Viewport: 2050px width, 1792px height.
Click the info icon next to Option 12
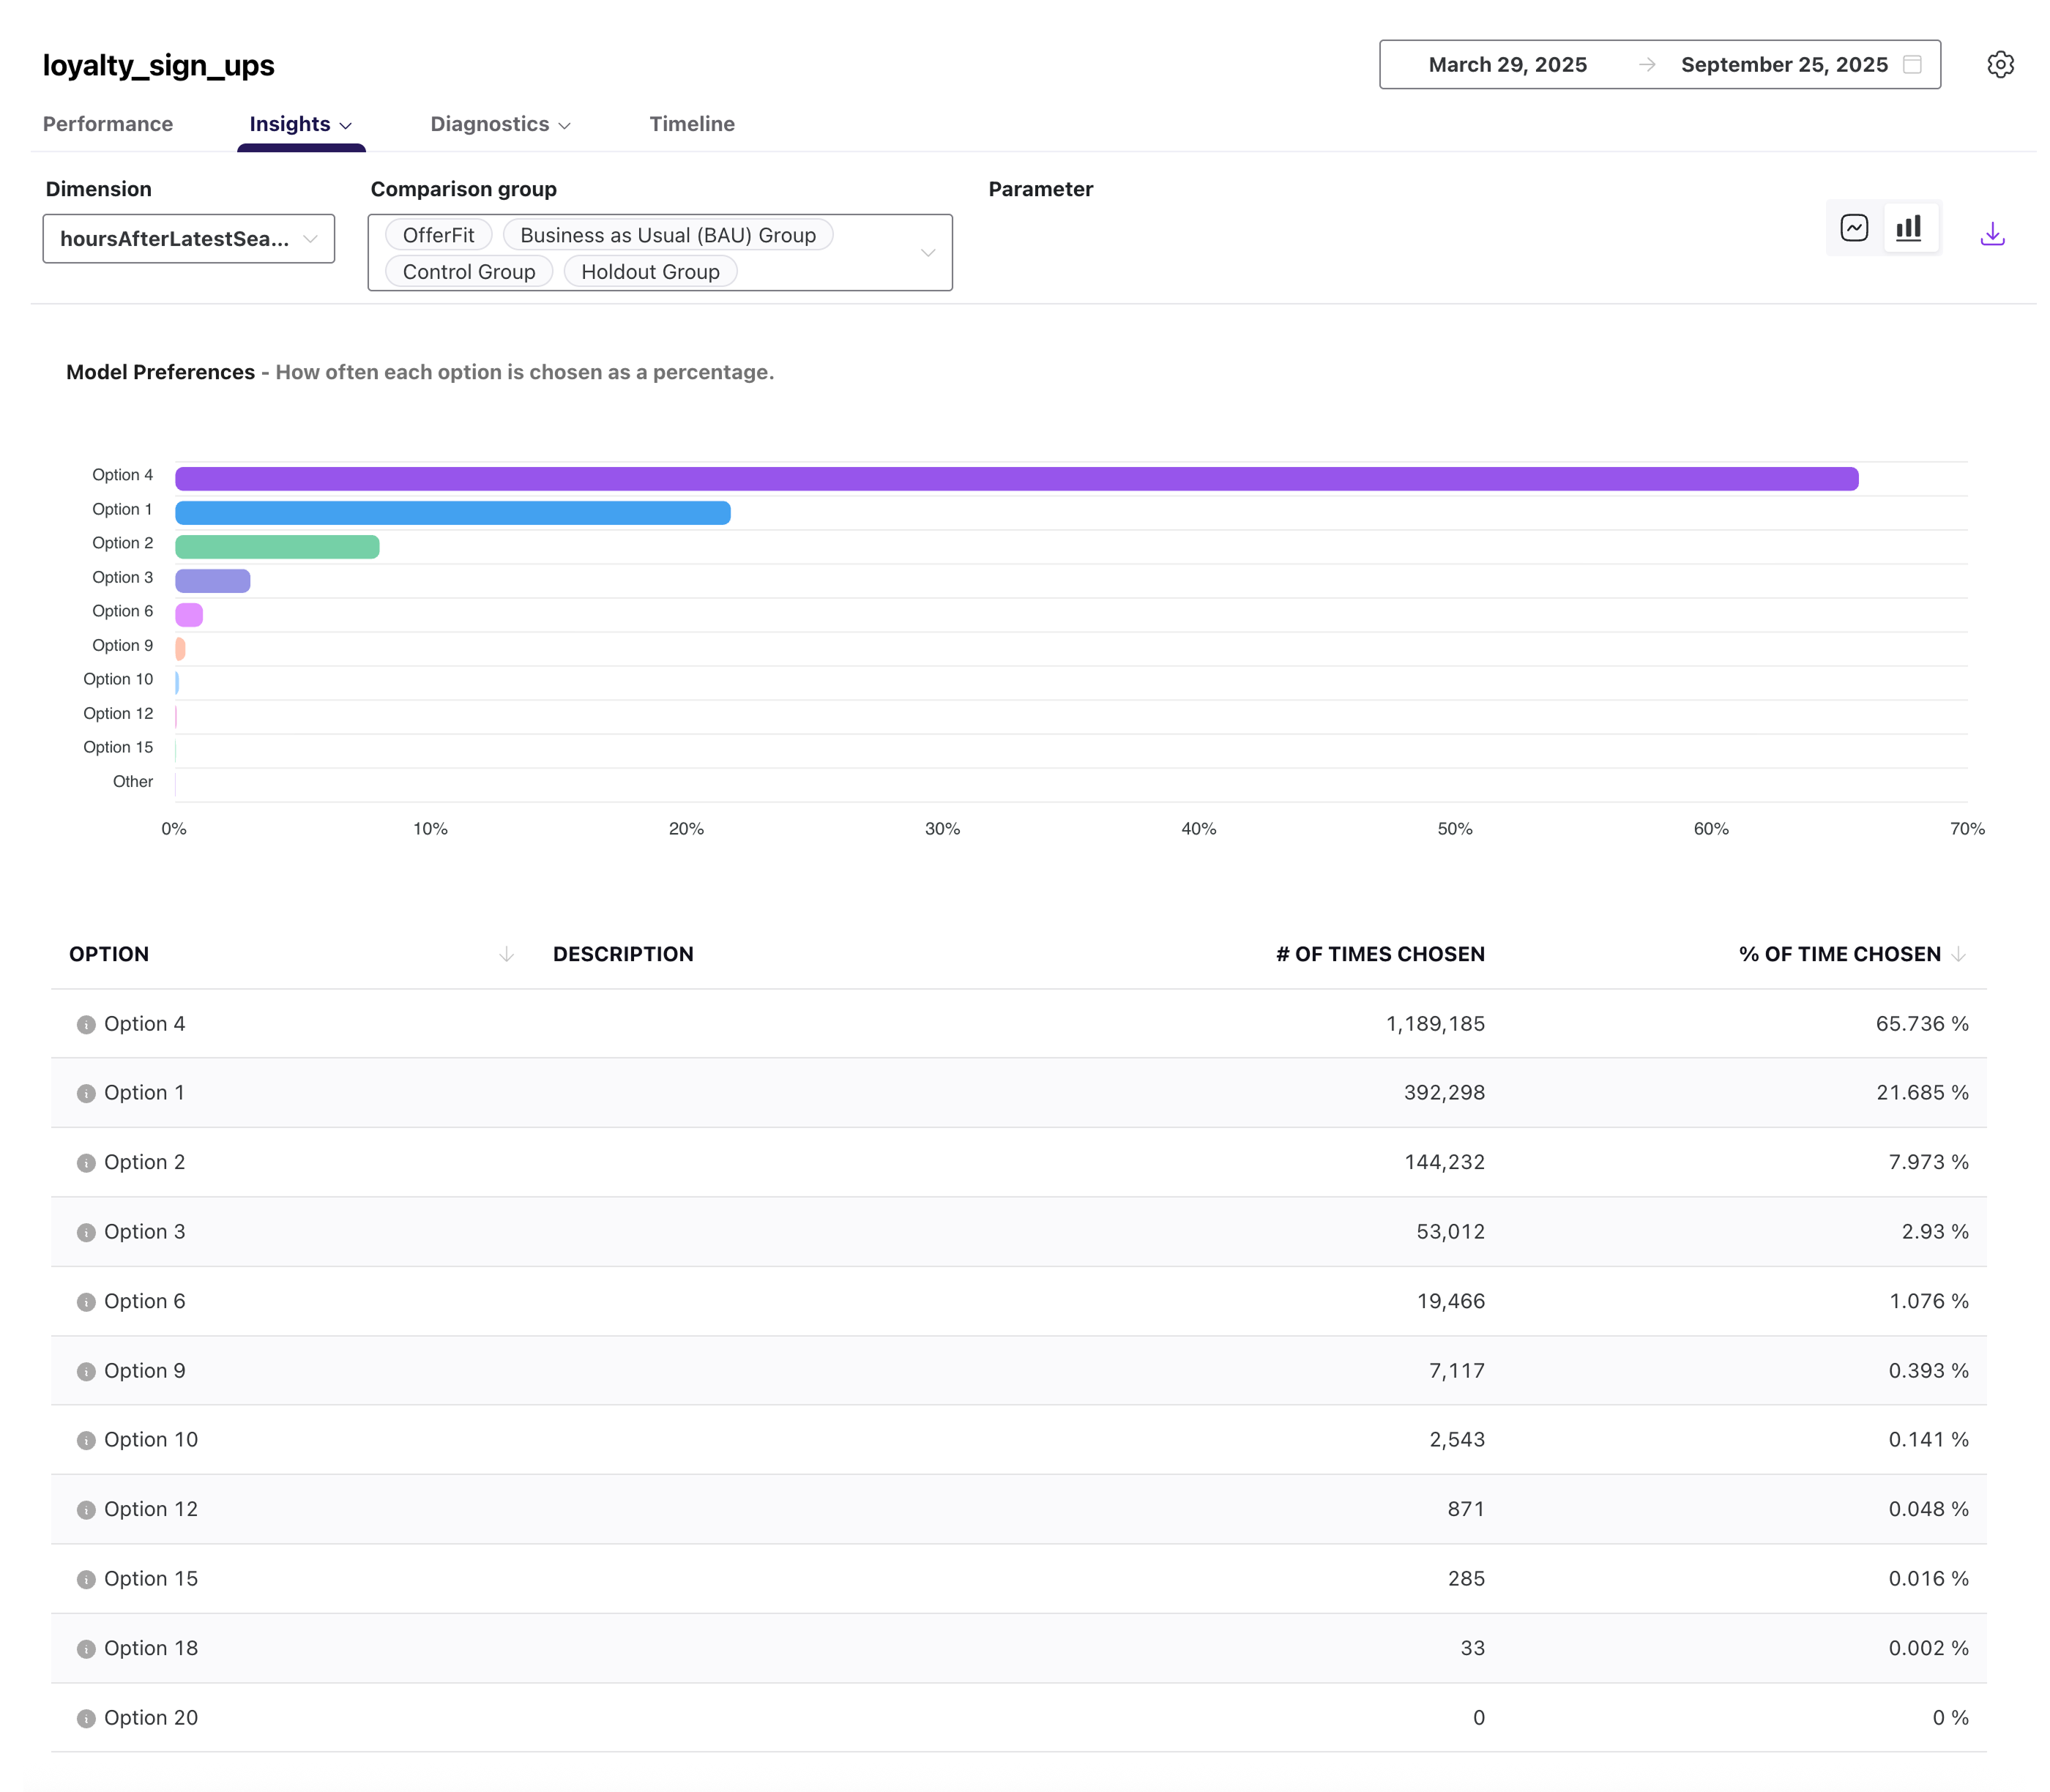tap(86, 1509)
